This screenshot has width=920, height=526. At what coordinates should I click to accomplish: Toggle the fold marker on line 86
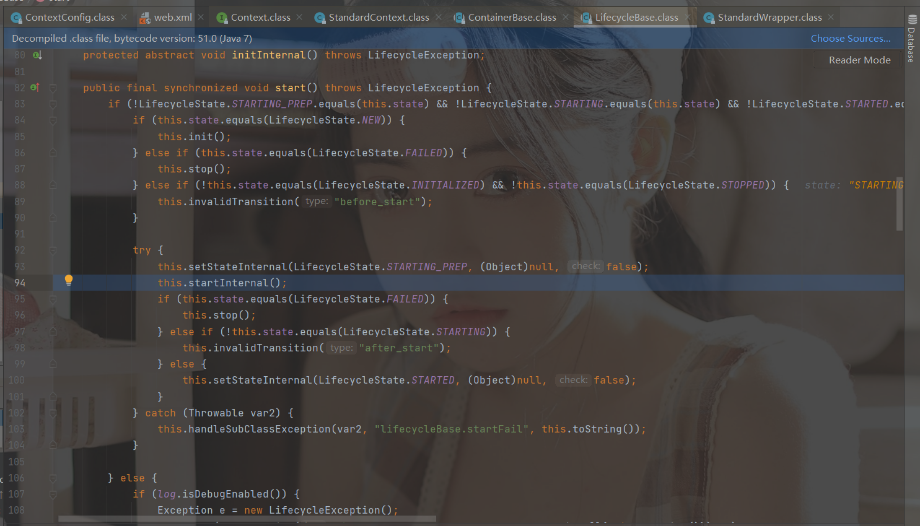coord(53,153)
